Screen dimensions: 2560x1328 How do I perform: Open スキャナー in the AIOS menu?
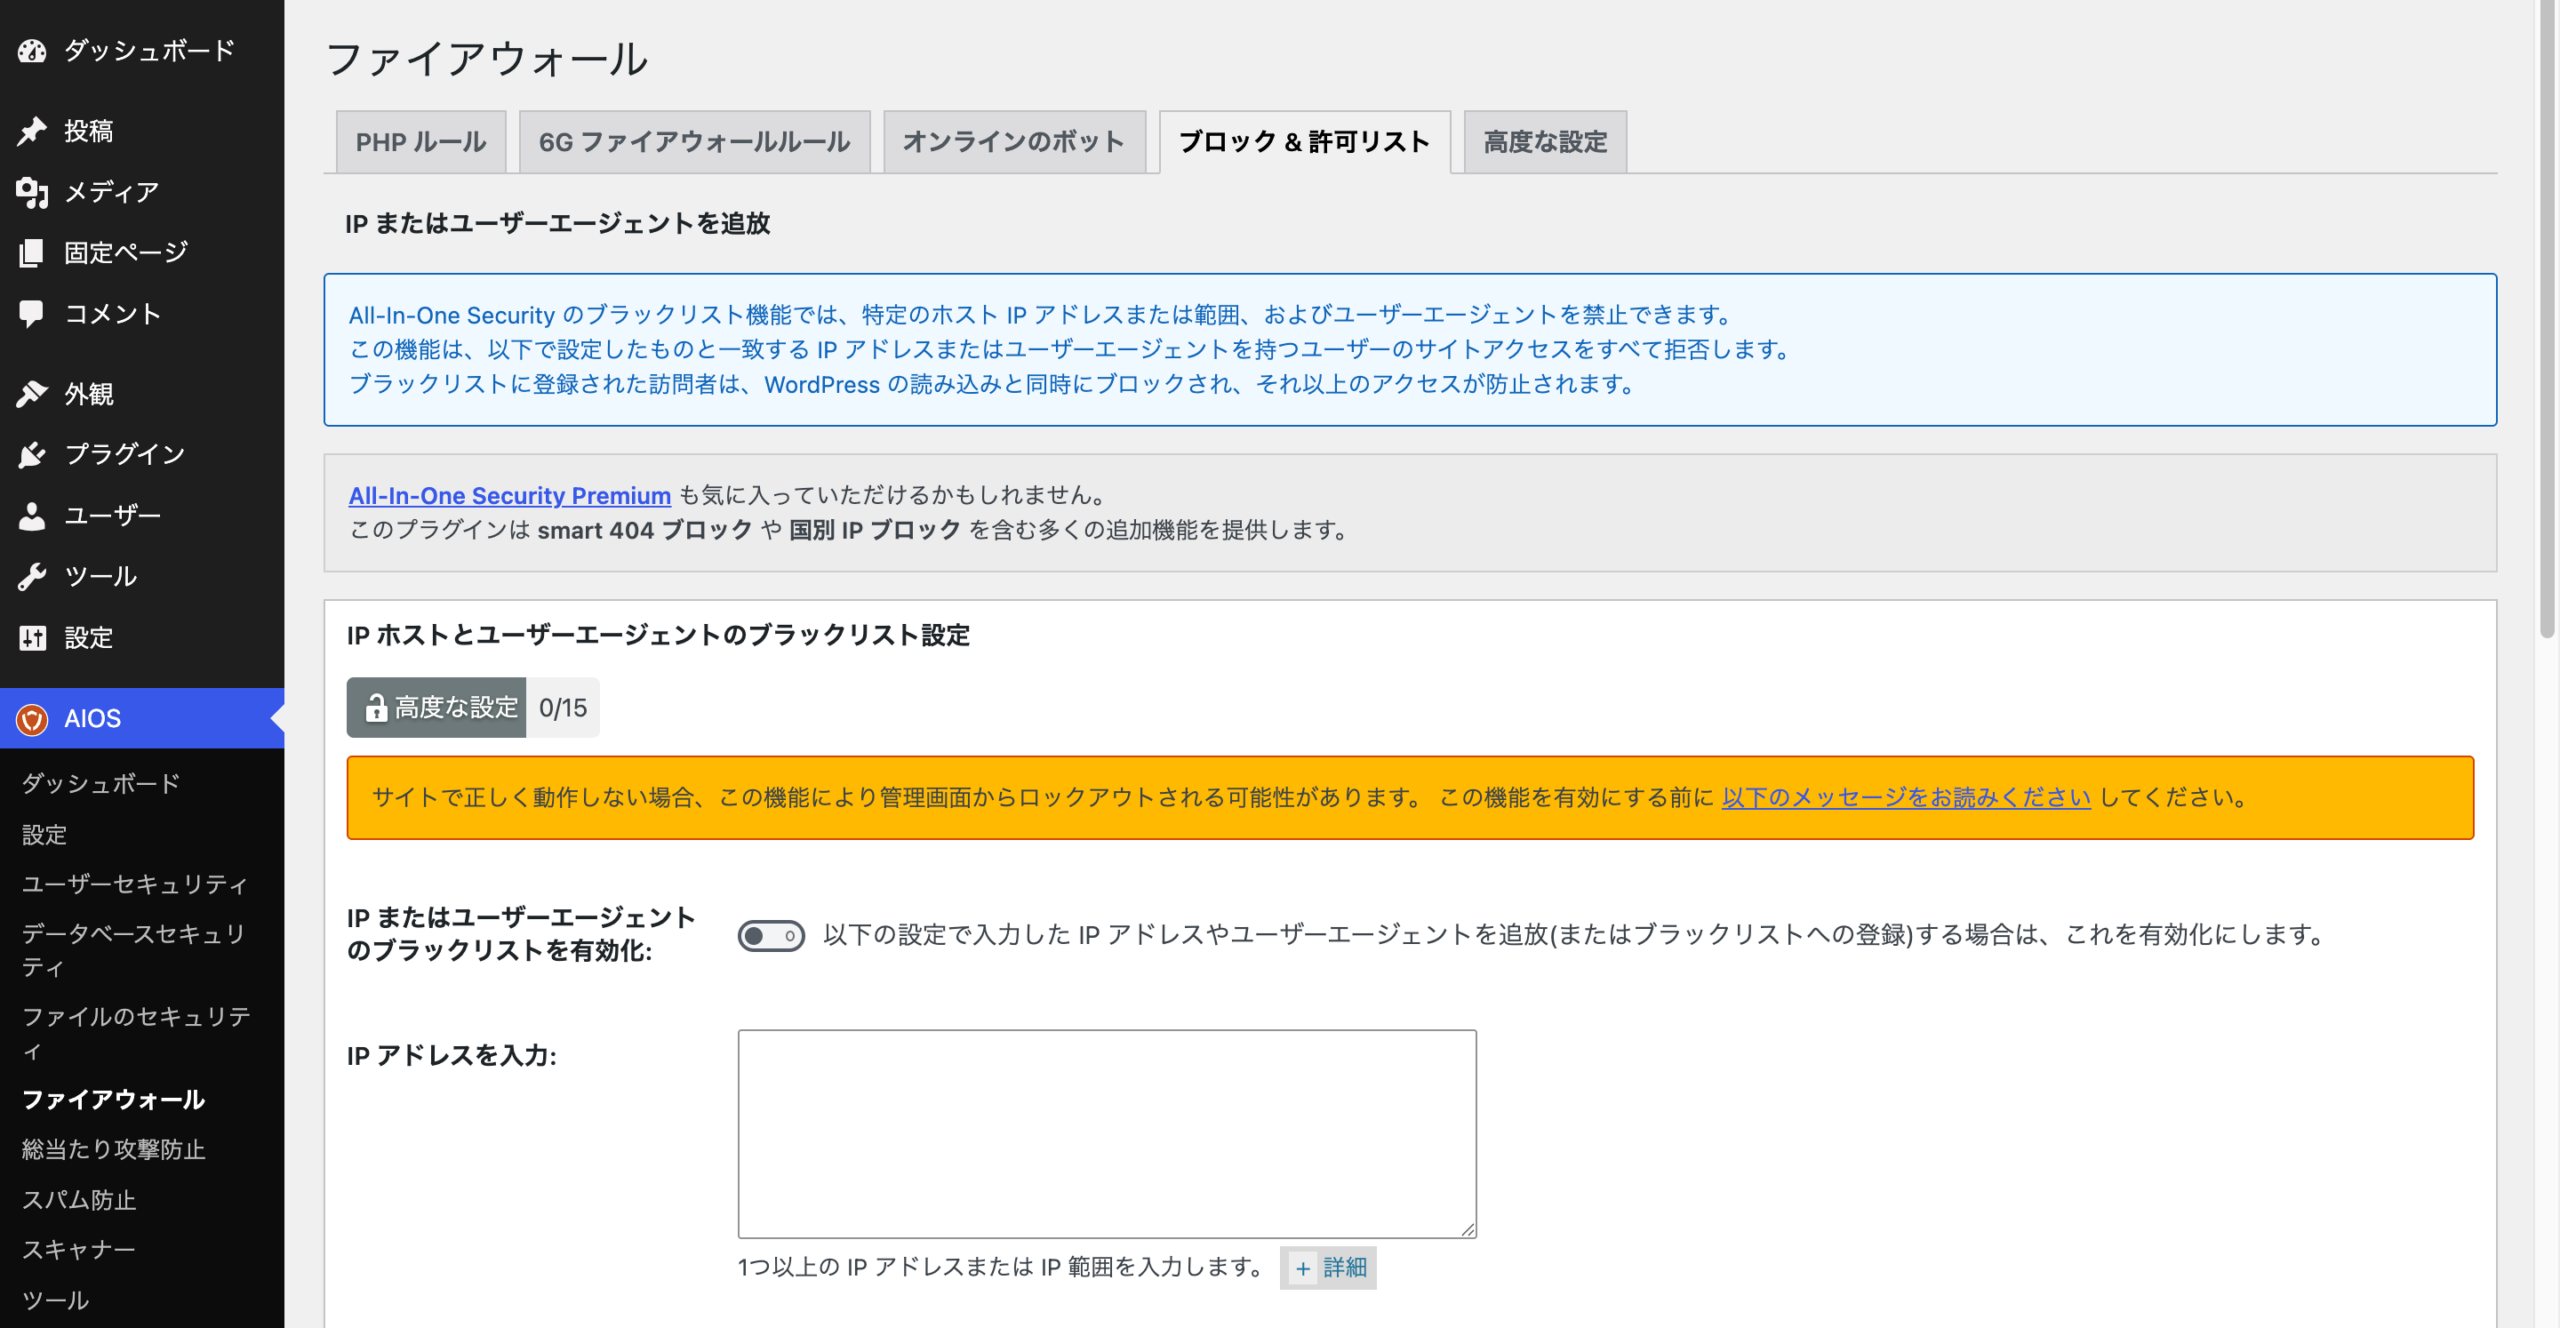(78, 1250)
